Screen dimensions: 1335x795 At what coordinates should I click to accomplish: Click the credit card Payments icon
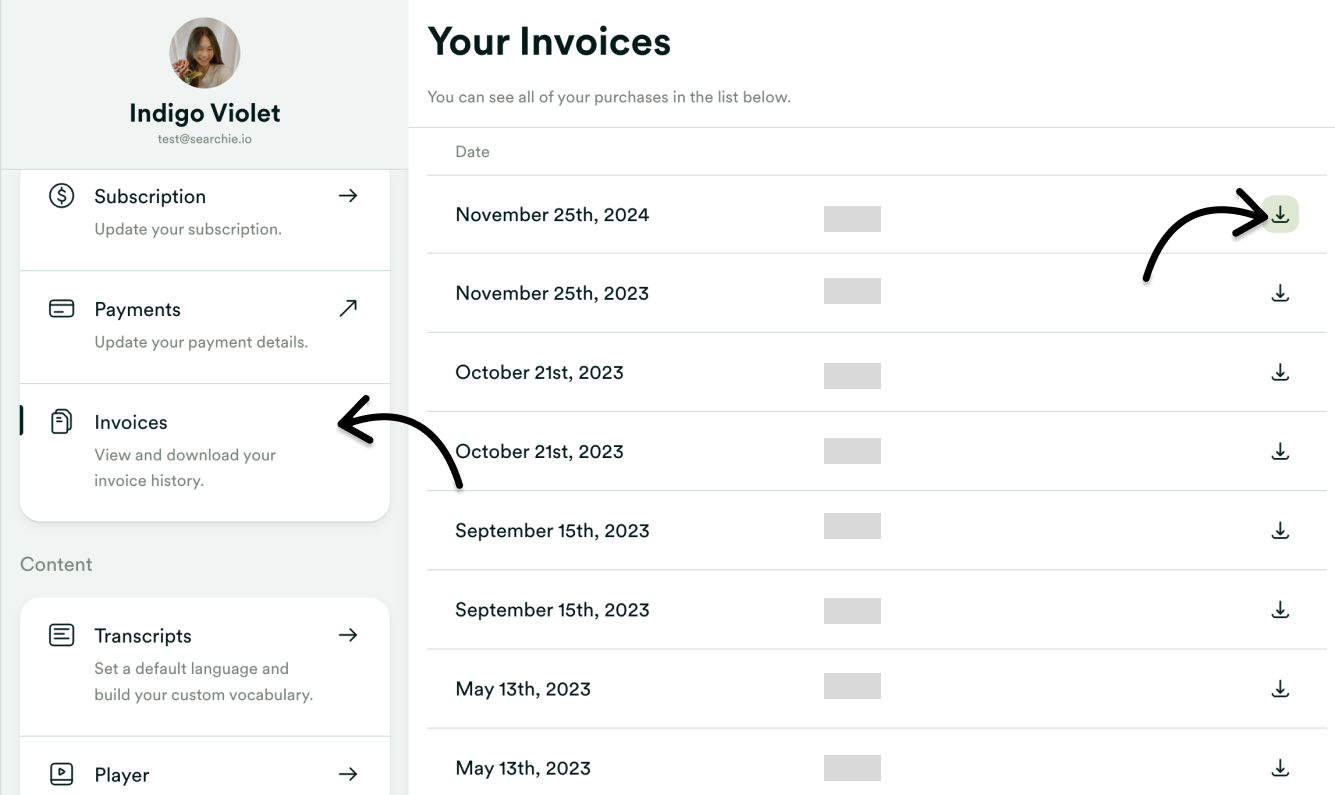(61, 308)
